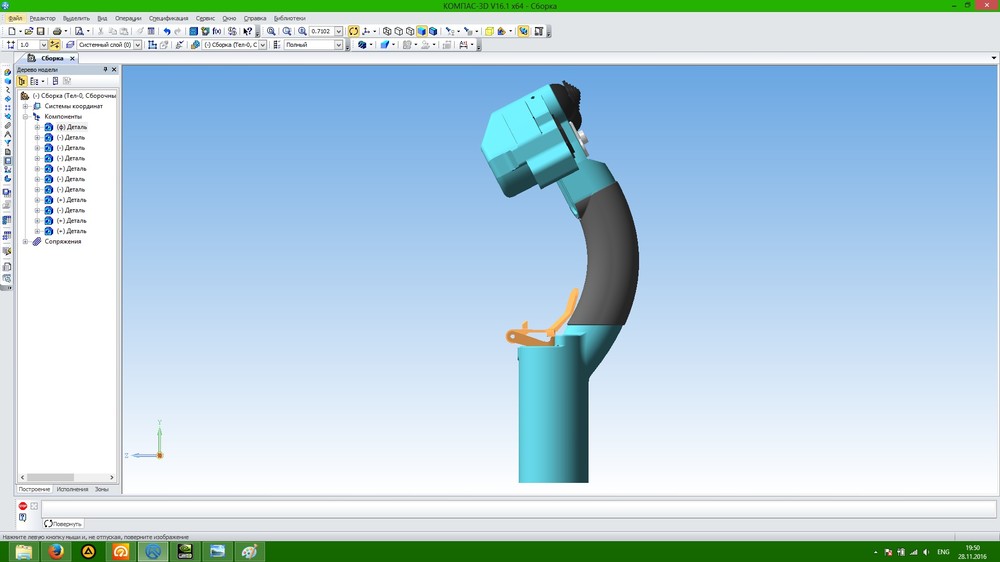Screen dimensions: 1000x562
Task: Open the model tree composition dropdown icon
Action: (37, 81)
